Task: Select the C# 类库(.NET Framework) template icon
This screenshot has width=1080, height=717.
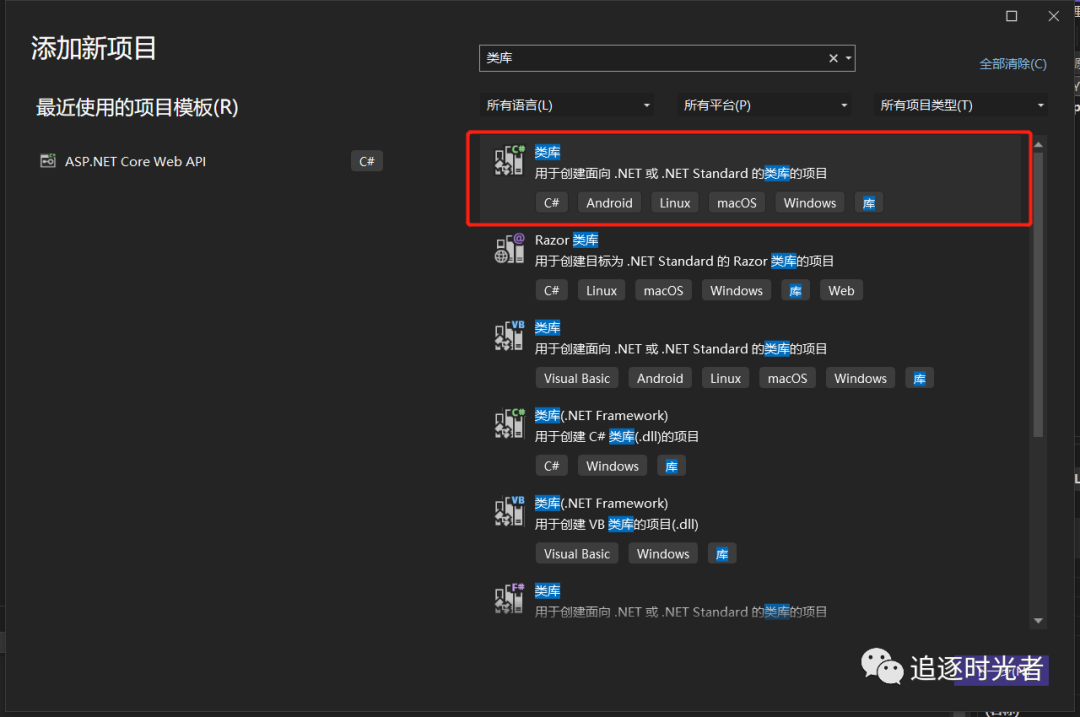Action: pos(510,424)
